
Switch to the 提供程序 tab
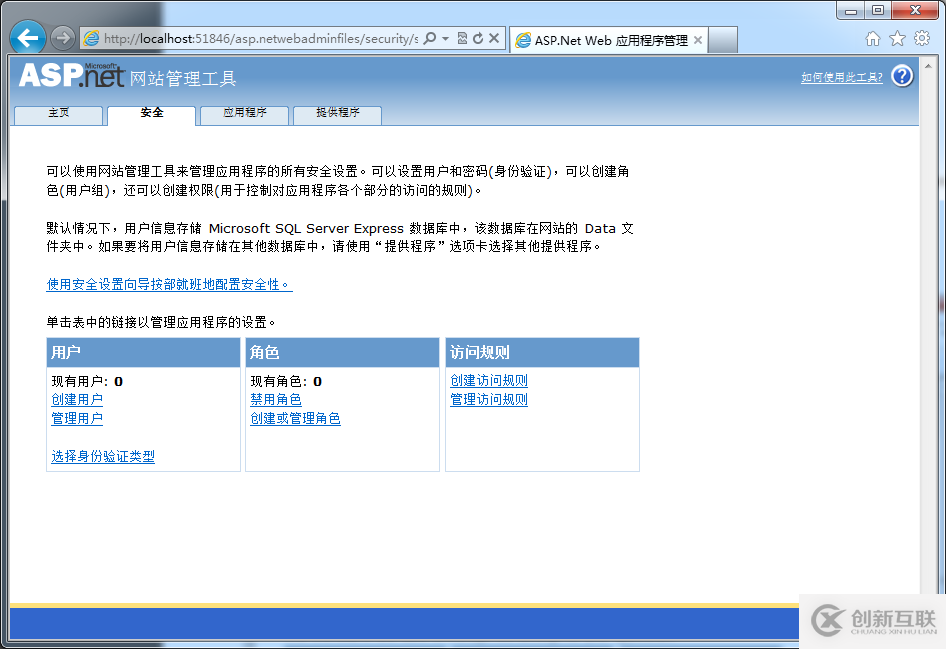pyautogui.click(x=337, y=115)
